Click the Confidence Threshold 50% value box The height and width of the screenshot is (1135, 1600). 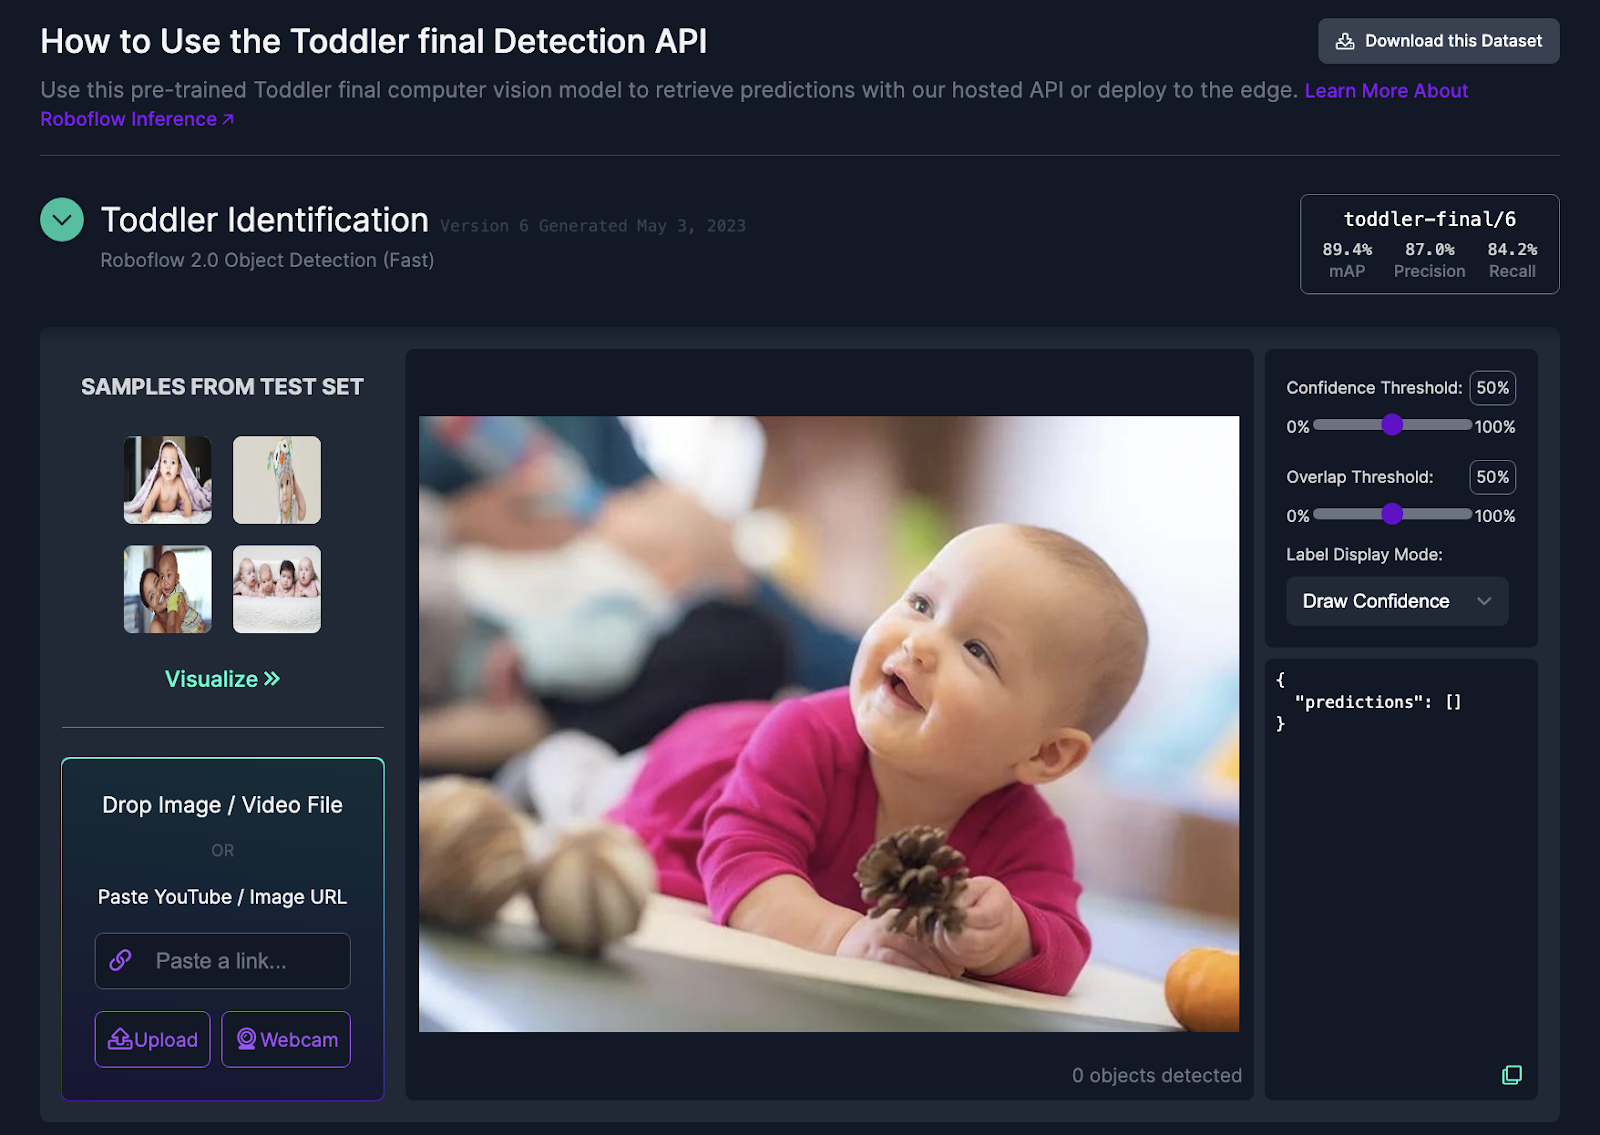[1492, 388]
